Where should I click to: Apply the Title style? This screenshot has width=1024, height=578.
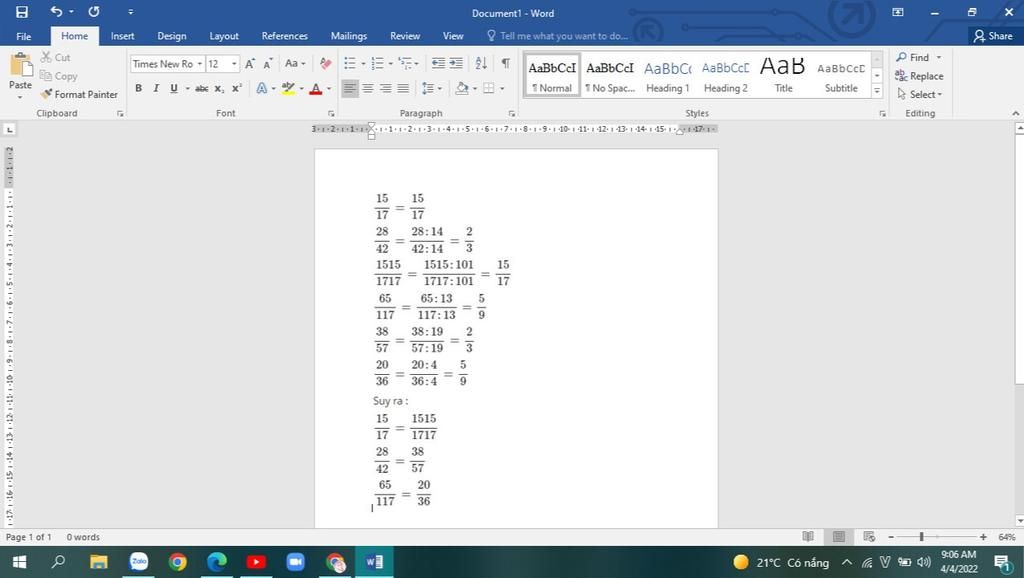pos(783,76)
